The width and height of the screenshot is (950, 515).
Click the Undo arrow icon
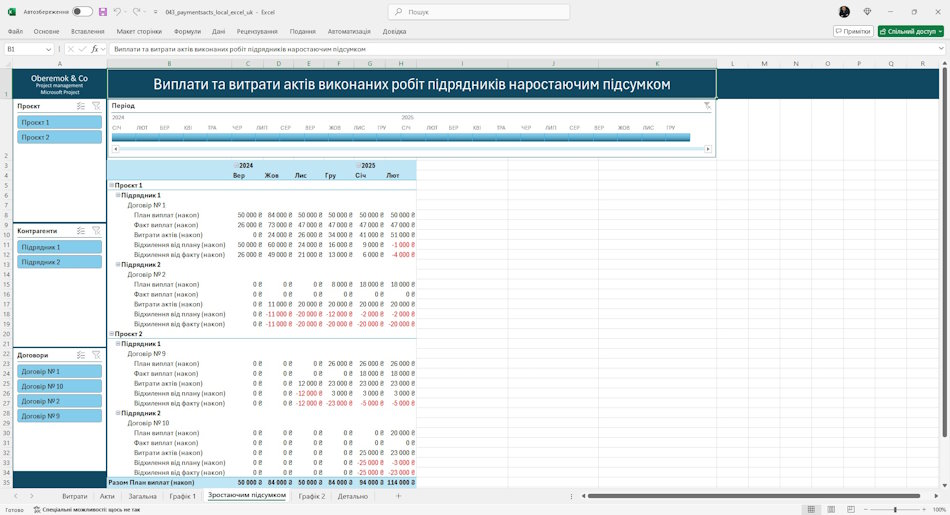tap(117, 12)
